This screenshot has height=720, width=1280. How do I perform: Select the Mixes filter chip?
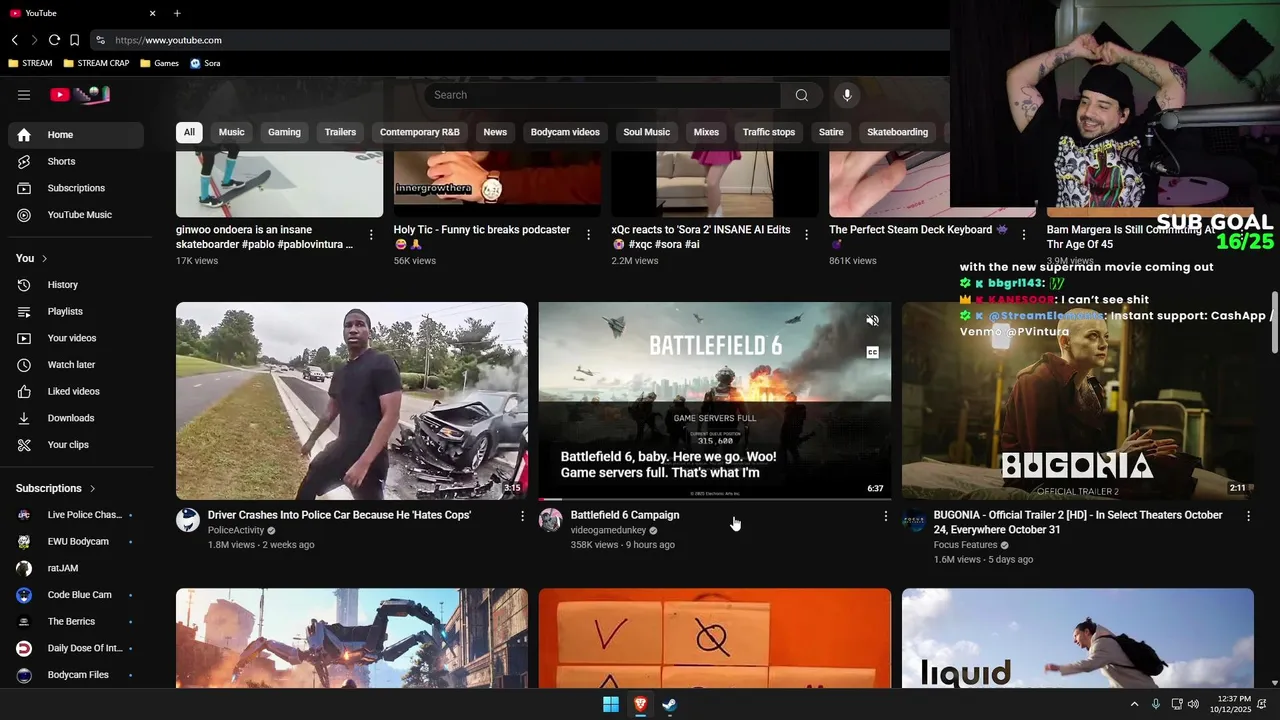click(x=706, y=132)
